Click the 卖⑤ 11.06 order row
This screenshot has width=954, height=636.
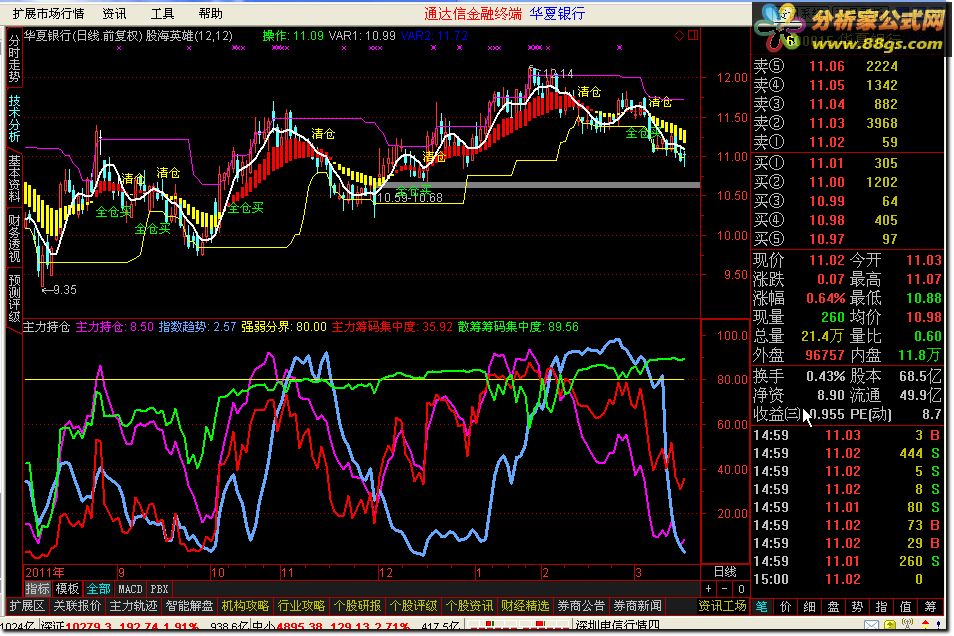[848, 66]
